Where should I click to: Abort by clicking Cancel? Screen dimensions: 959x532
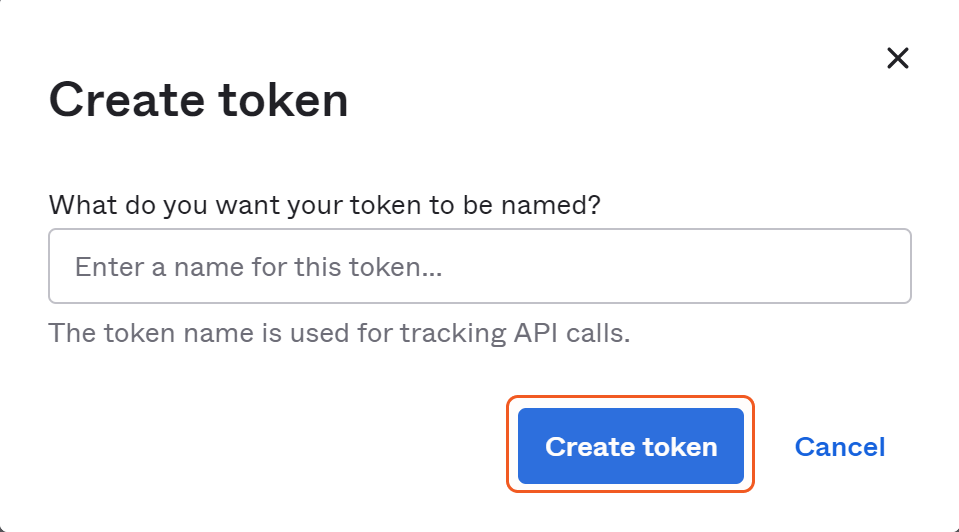839,446
